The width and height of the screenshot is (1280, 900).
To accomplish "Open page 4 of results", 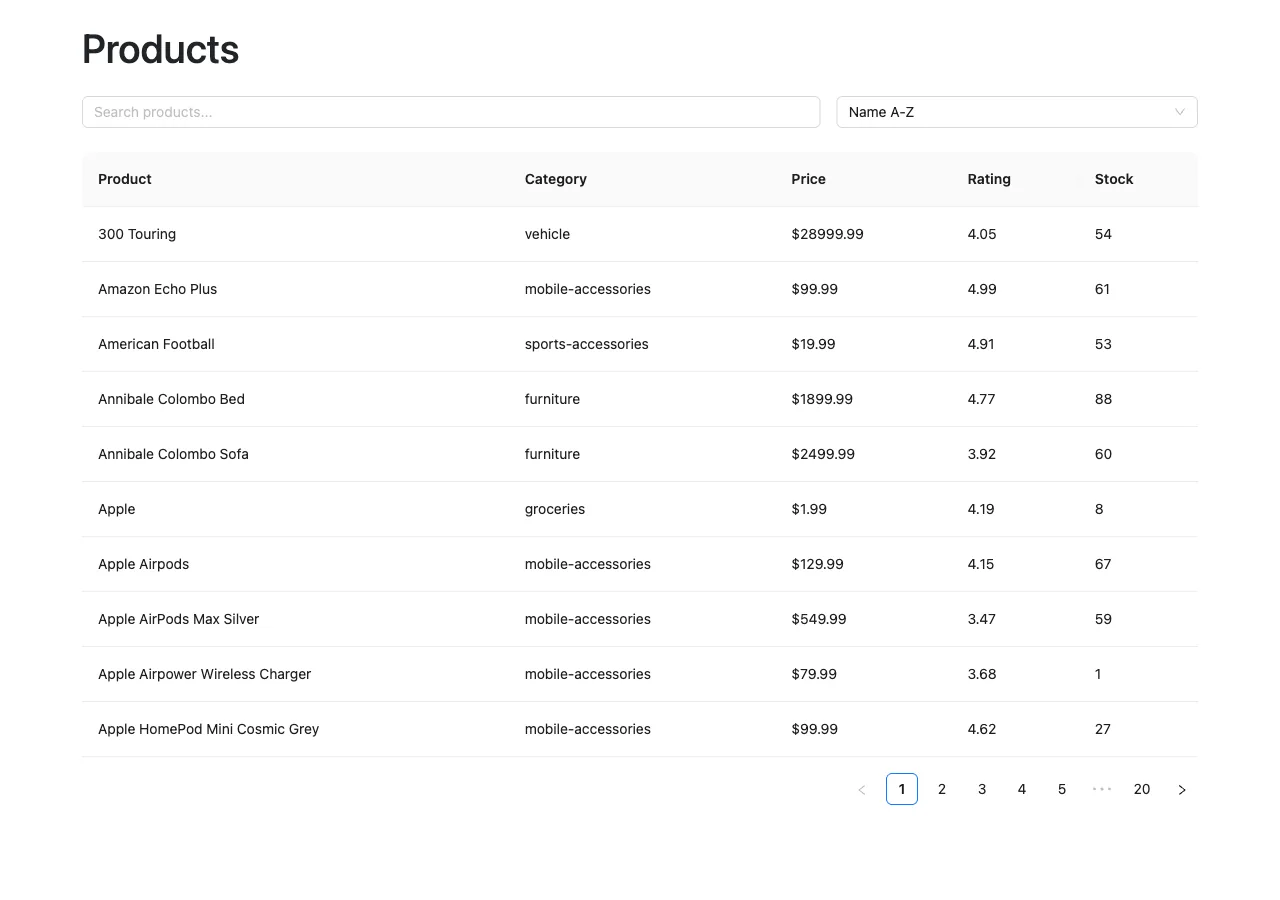I will 1022,789.
